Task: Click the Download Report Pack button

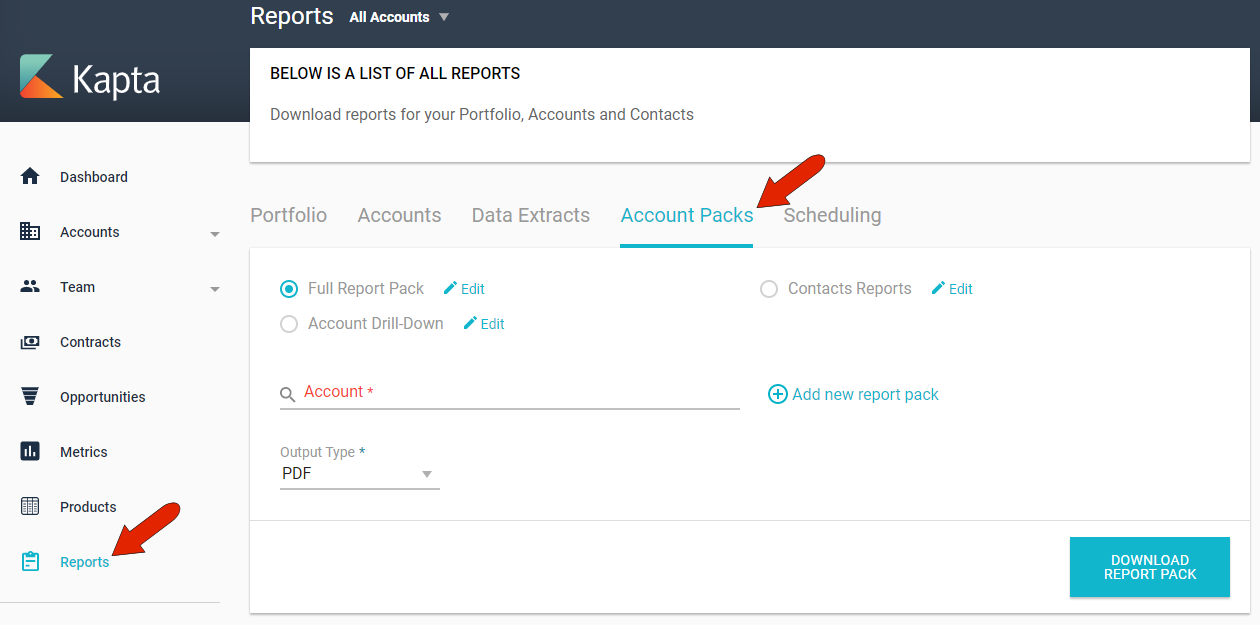Action: click(x=1149, y=567)
